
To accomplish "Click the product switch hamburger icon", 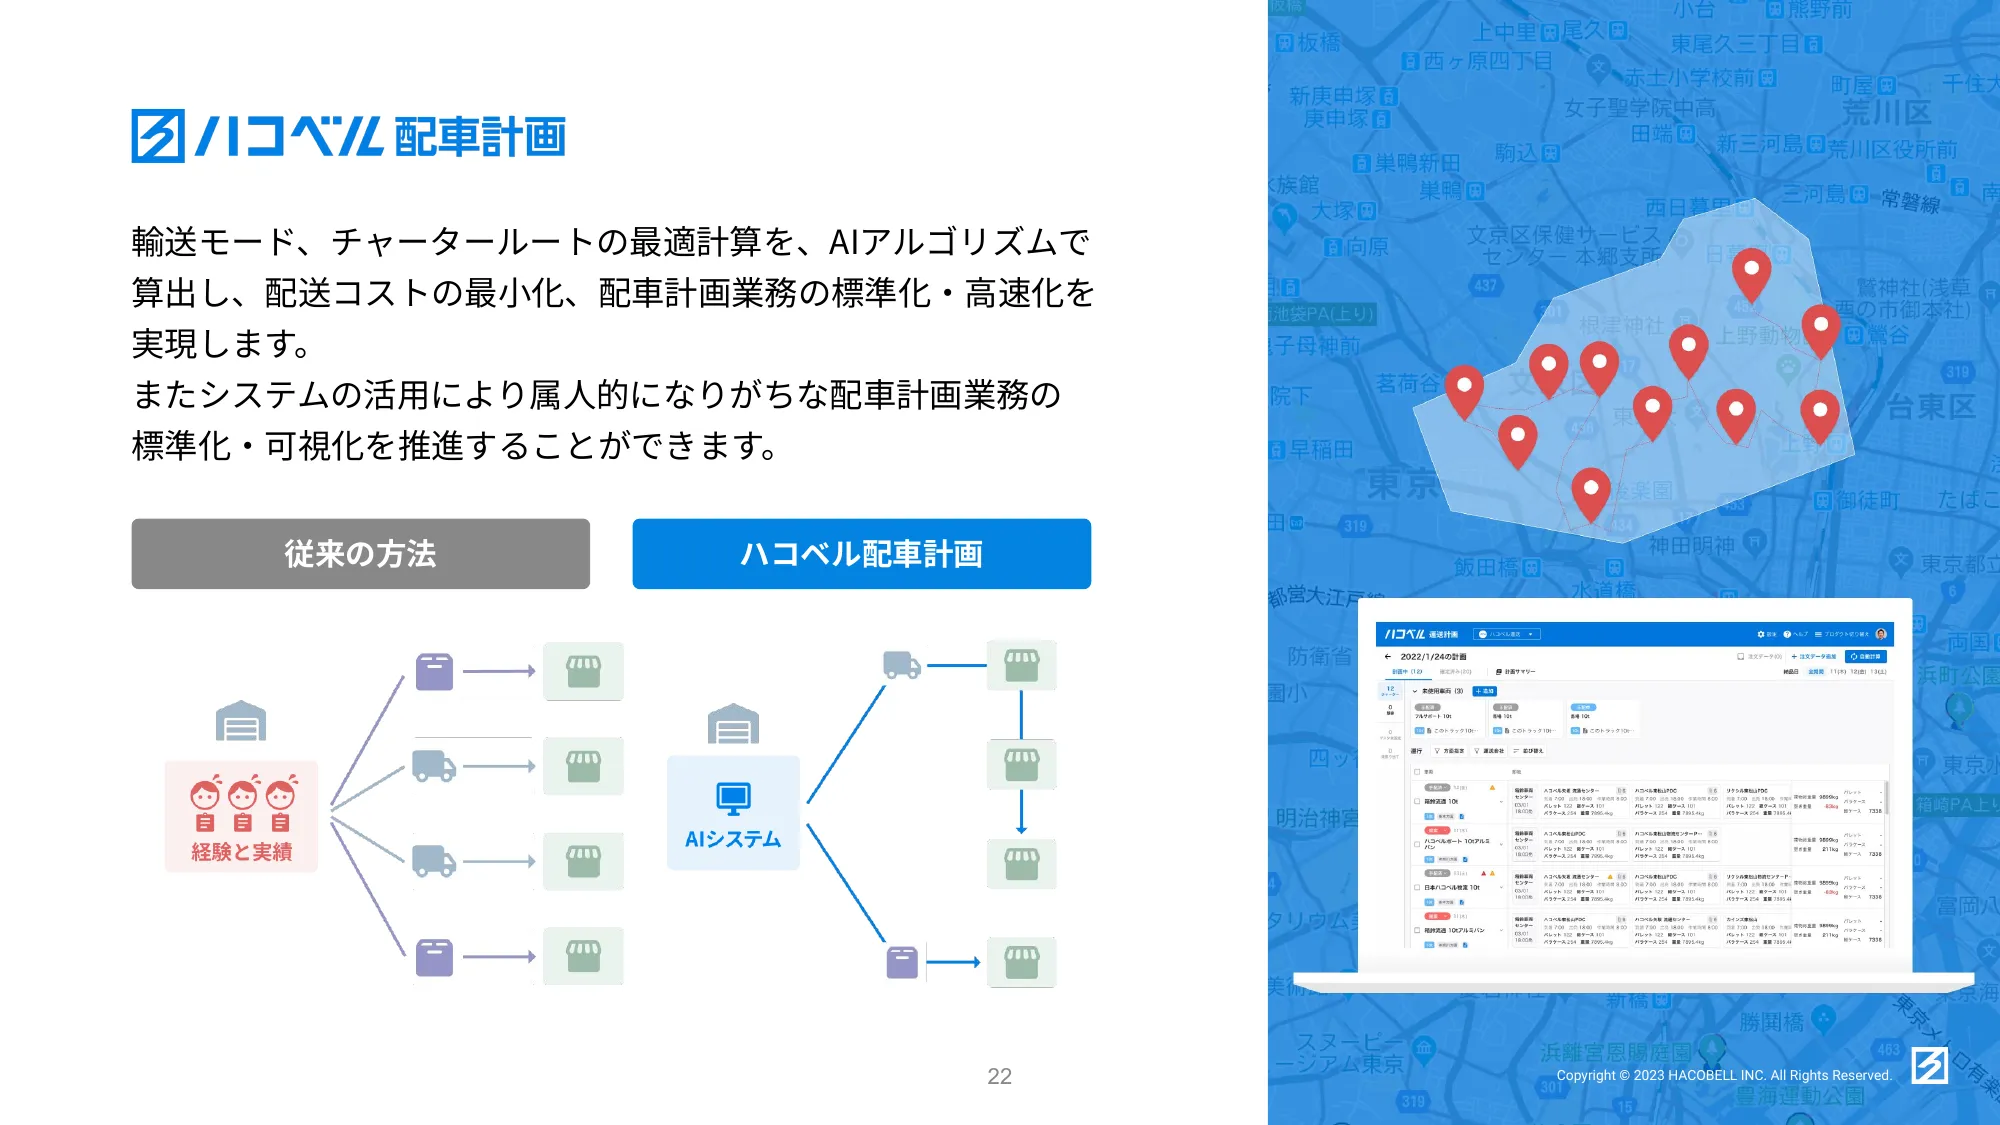I will 1818,634.
